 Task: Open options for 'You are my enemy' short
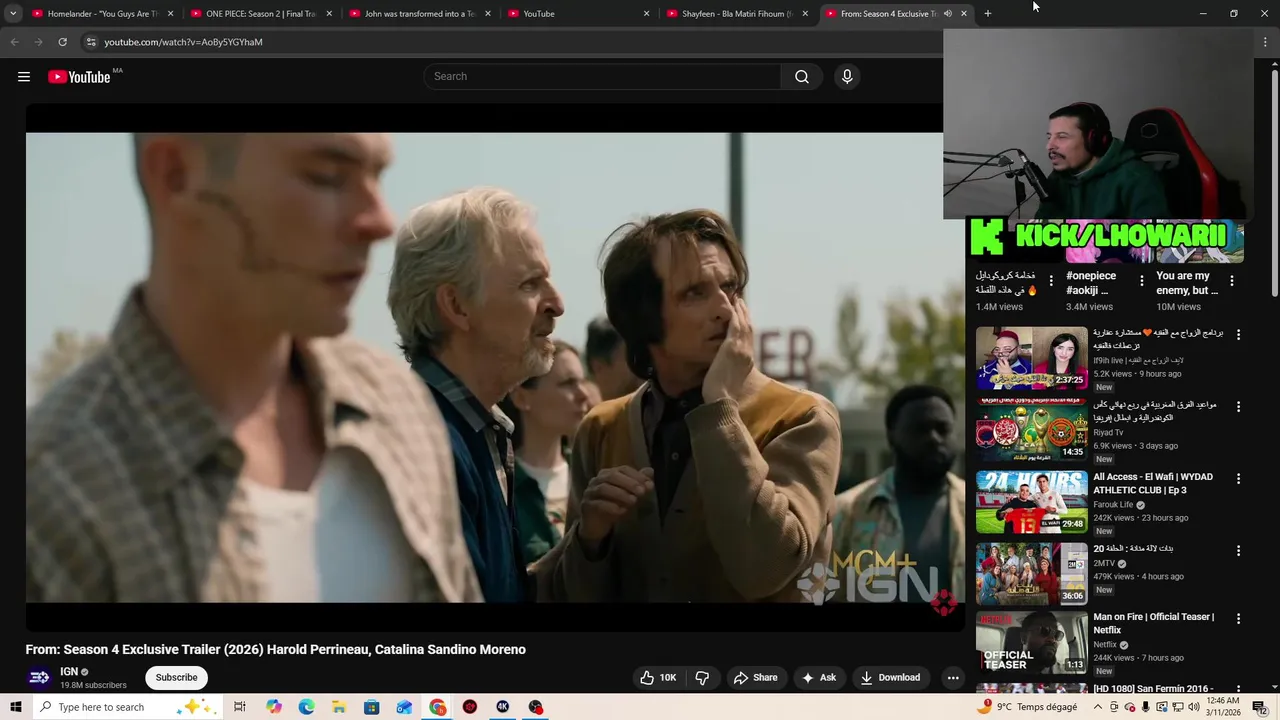click(1231, 281)
